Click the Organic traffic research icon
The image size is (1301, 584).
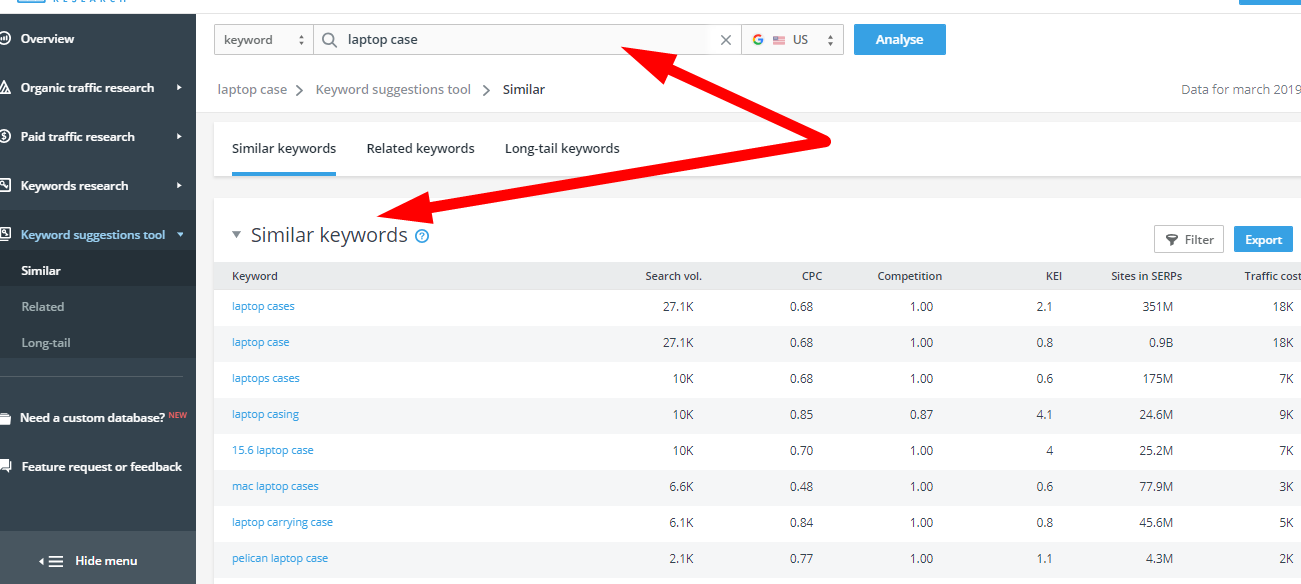[x=5, y=88]
